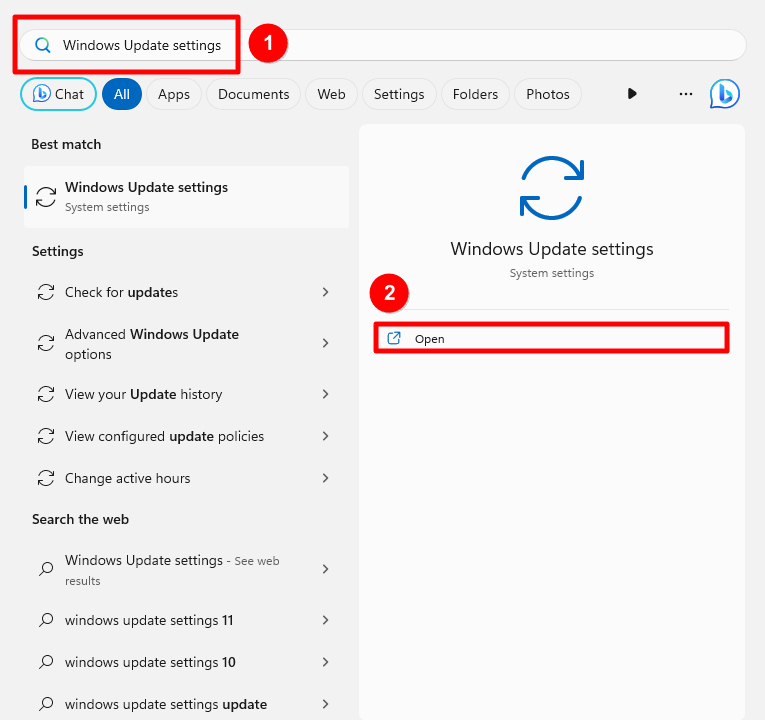Switch to the Documents filter
This screenshot has width=765, height=720.
pyautogui.click(x=253, y=94)
